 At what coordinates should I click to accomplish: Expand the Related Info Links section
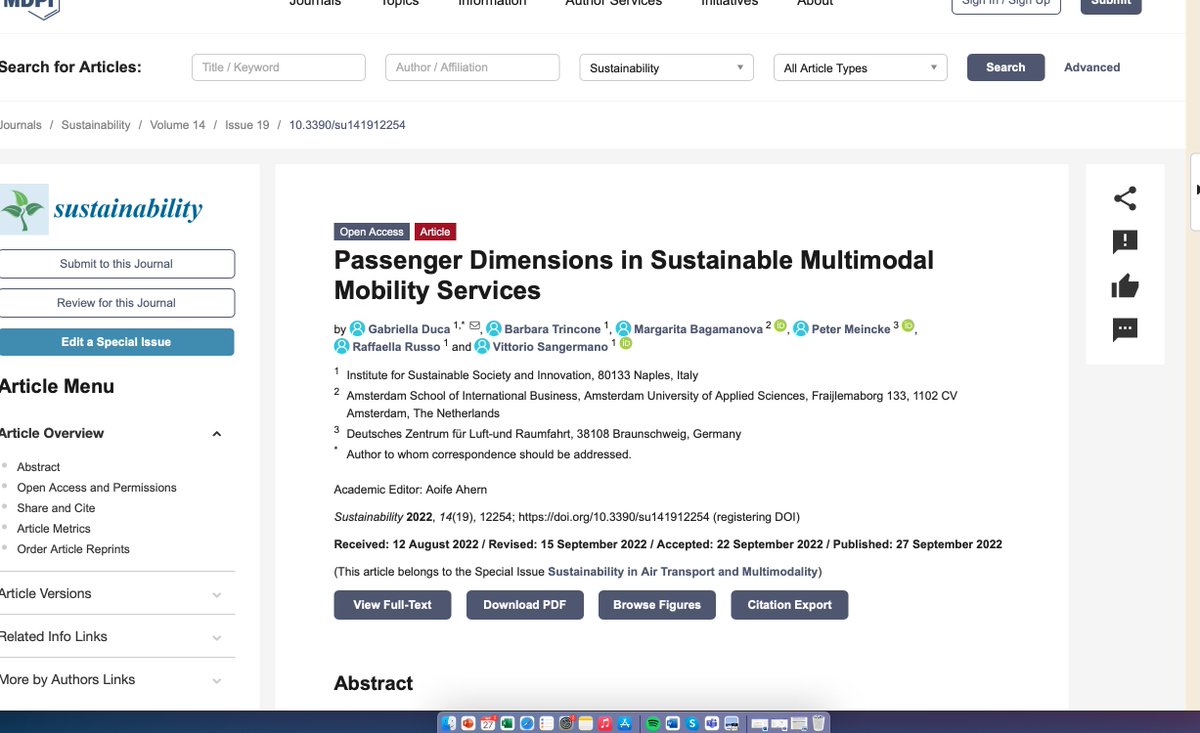(x=217, y=638)
